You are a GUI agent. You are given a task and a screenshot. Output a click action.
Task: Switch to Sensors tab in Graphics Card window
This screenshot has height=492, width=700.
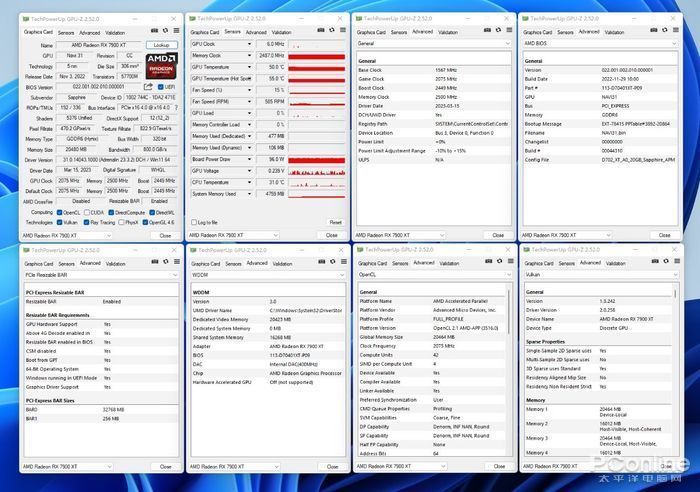66,33
